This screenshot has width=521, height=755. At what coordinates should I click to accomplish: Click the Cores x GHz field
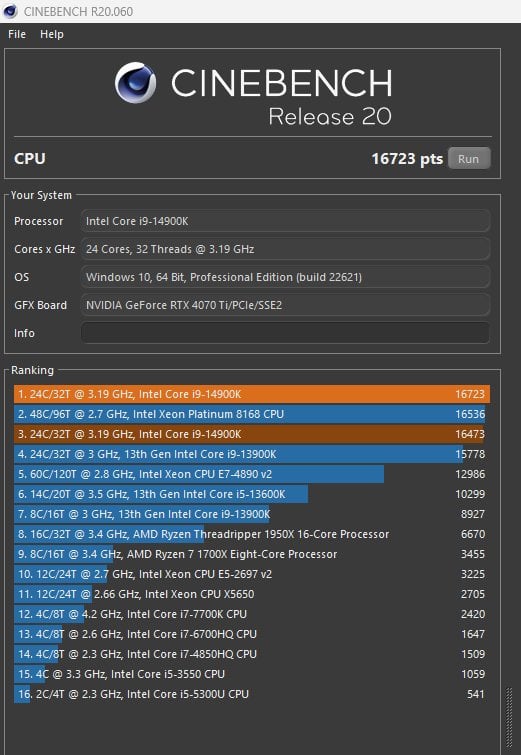(286, 249)
